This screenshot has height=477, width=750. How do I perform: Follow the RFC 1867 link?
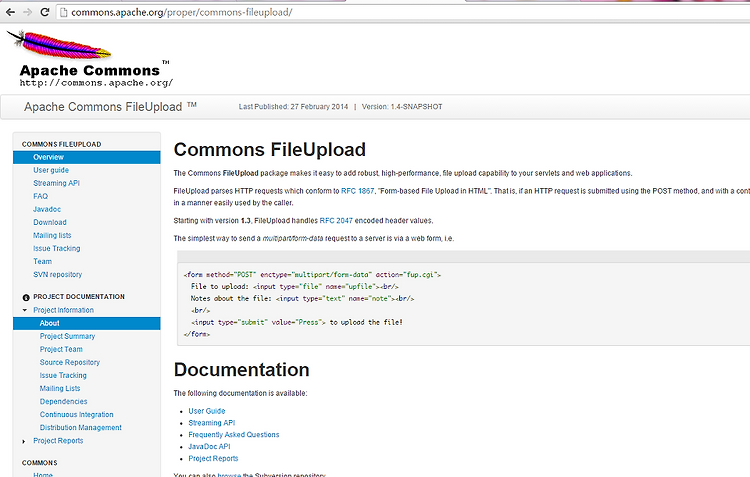[x=358, y=191]
